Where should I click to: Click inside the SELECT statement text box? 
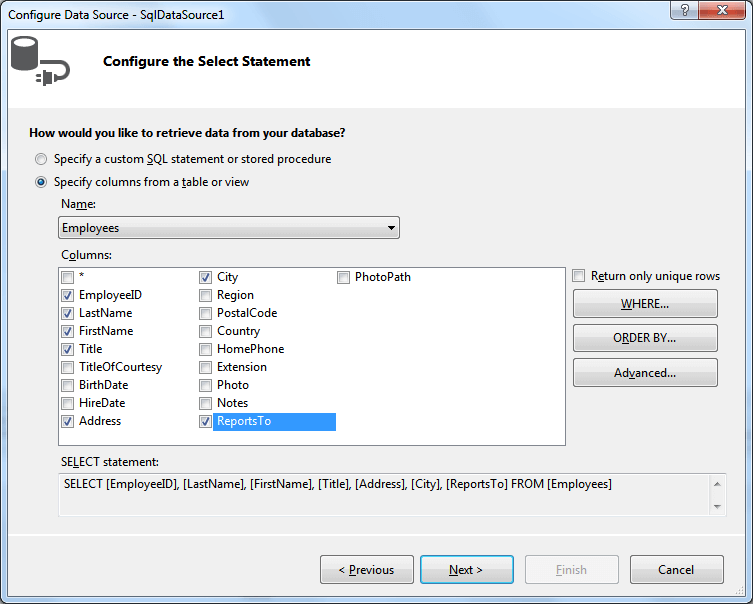point(384,495)
